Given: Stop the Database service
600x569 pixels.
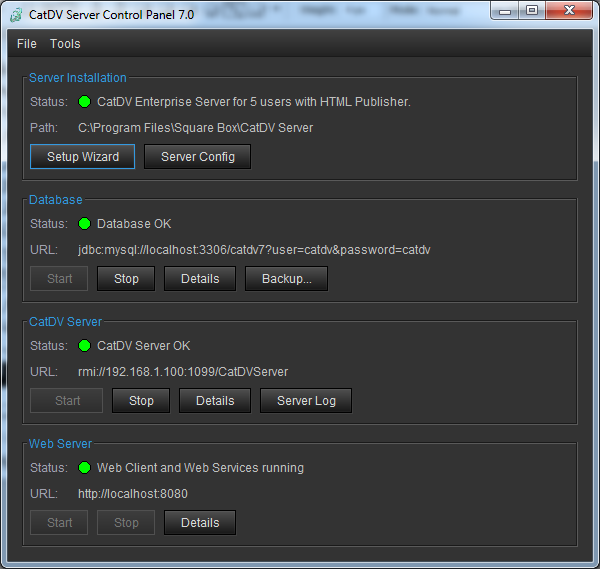Looking at the screenshot, I should pyautogui.click(x=126, y=279).
